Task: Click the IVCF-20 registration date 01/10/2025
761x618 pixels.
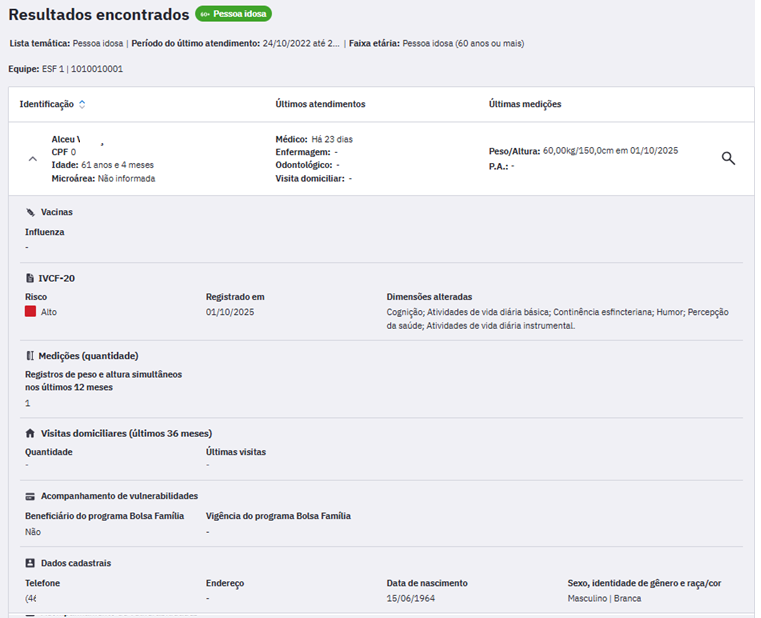Action: click(x=231, y=312)
